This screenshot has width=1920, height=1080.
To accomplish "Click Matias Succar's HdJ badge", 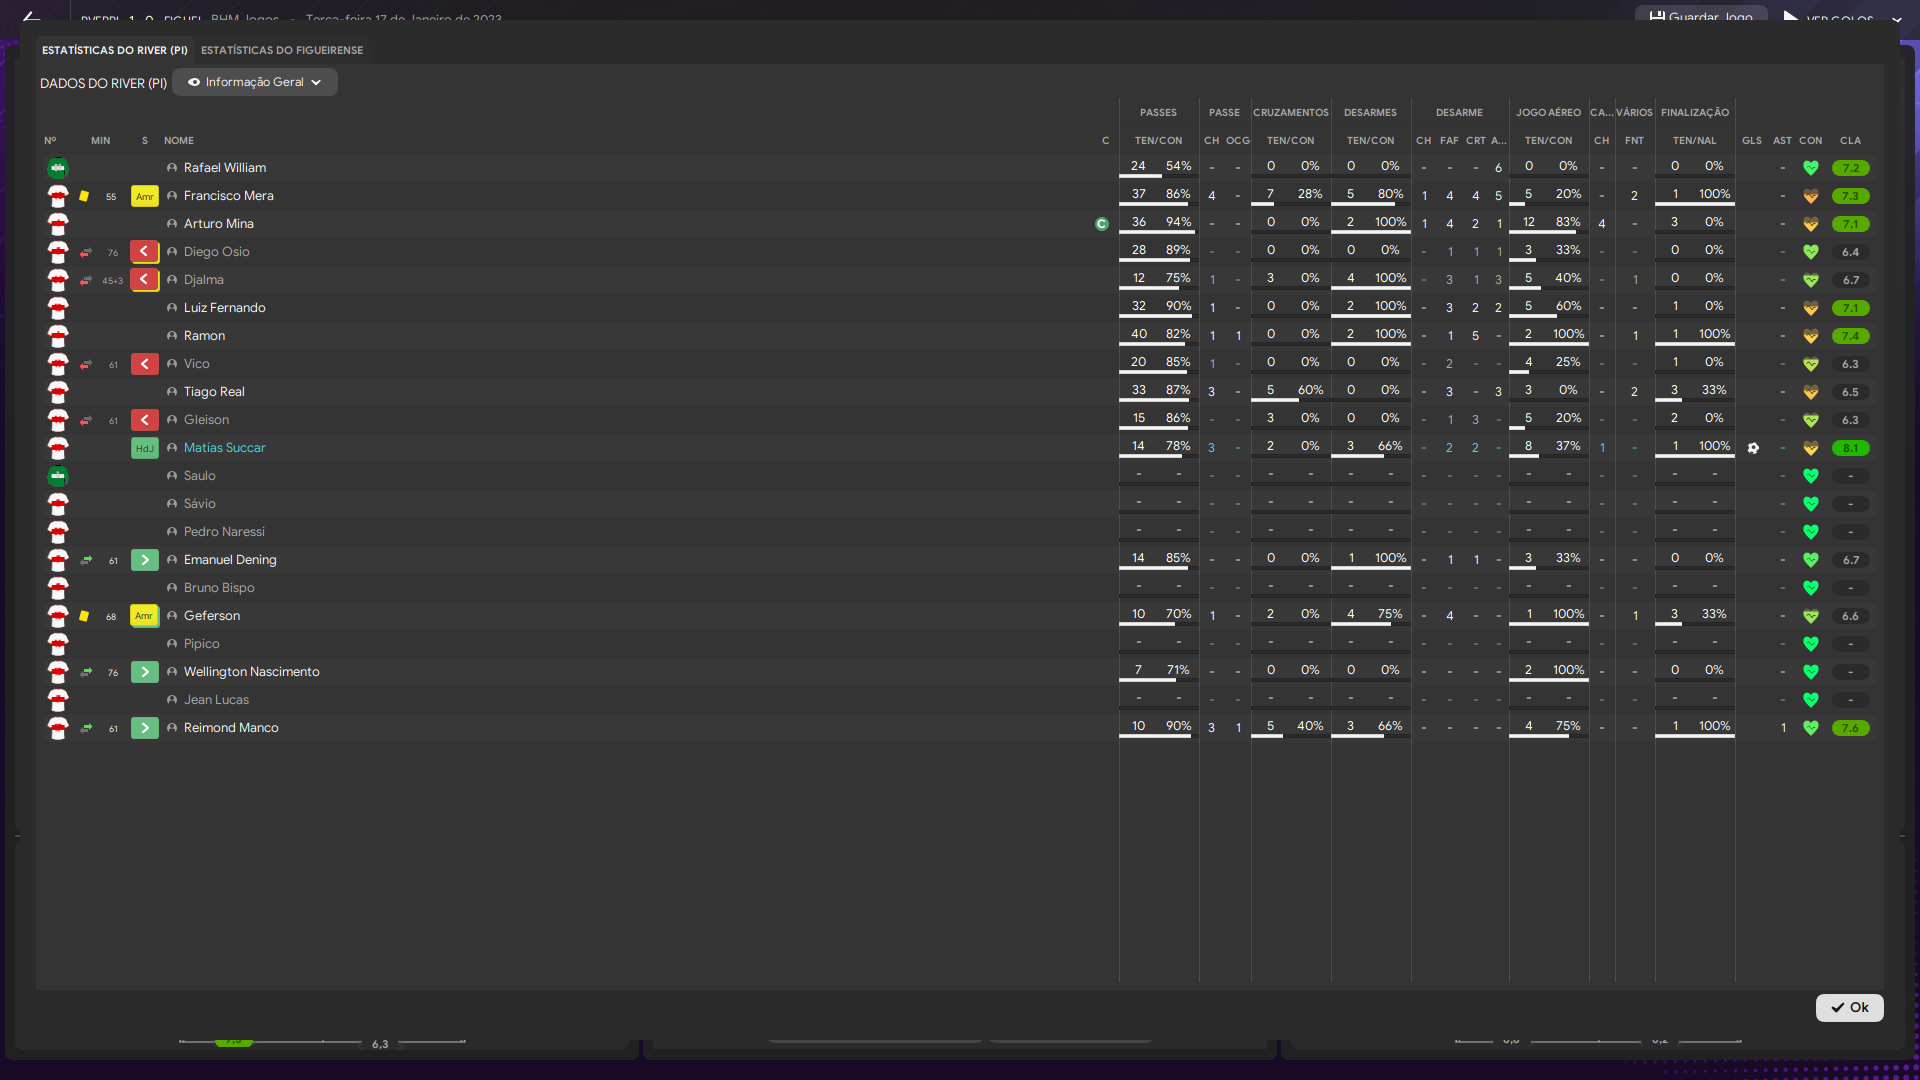I will pyautogui.click(x=145, y=448).
